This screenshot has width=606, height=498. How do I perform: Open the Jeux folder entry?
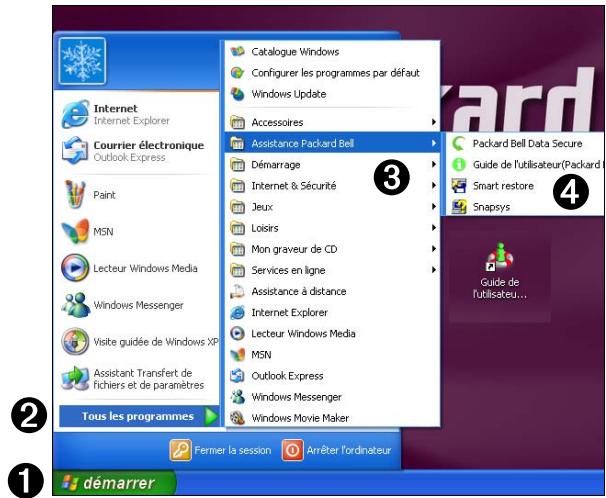(x=332, y=207)
